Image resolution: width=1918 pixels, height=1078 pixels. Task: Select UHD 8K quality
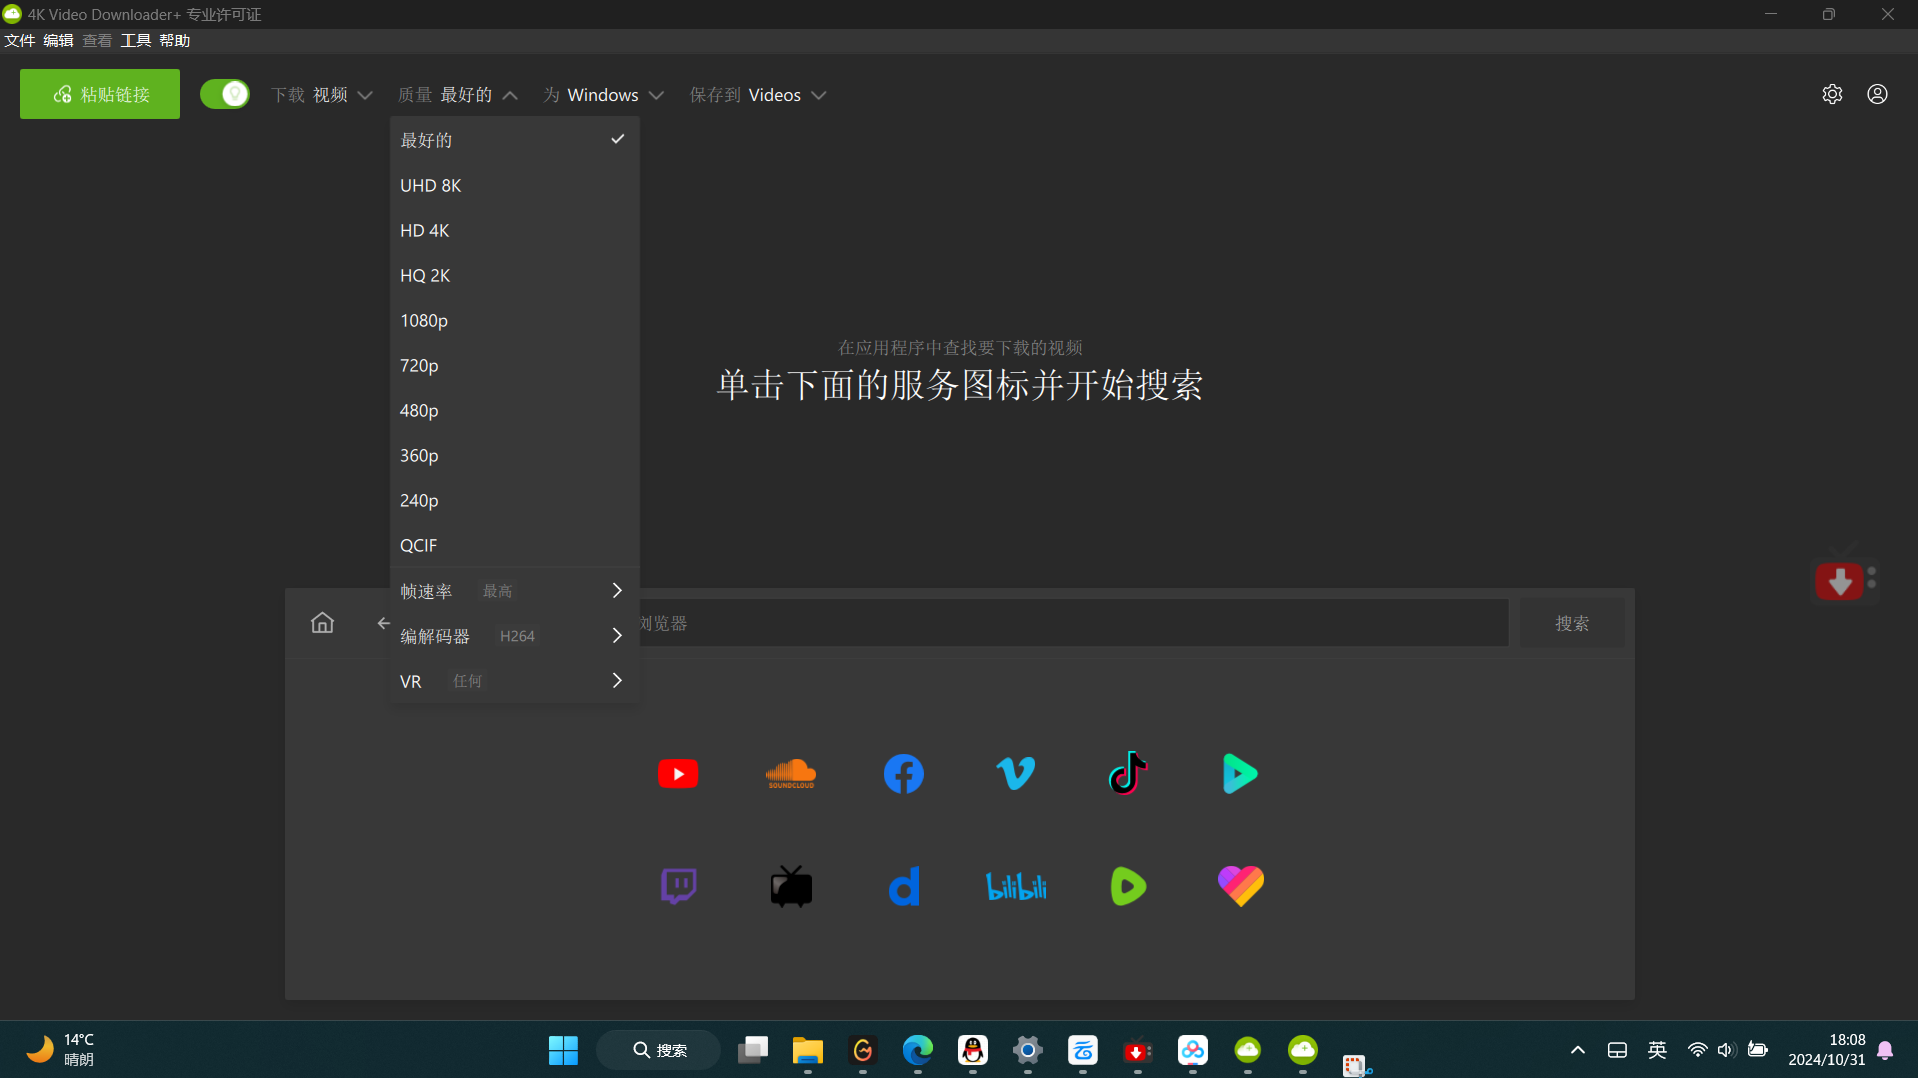[x=514, y=185]
